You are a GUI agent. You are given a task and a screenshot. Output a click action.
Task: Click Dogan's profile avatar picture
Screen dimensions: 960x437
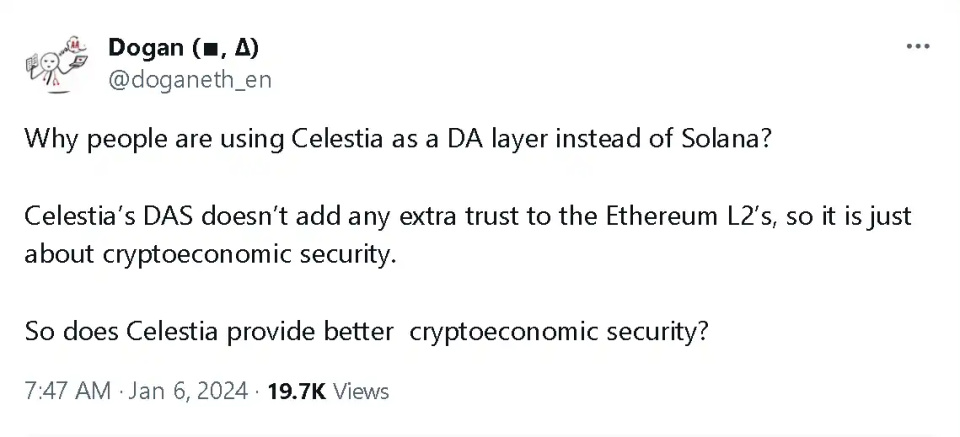pyautogui.click(x=55, y=62)
